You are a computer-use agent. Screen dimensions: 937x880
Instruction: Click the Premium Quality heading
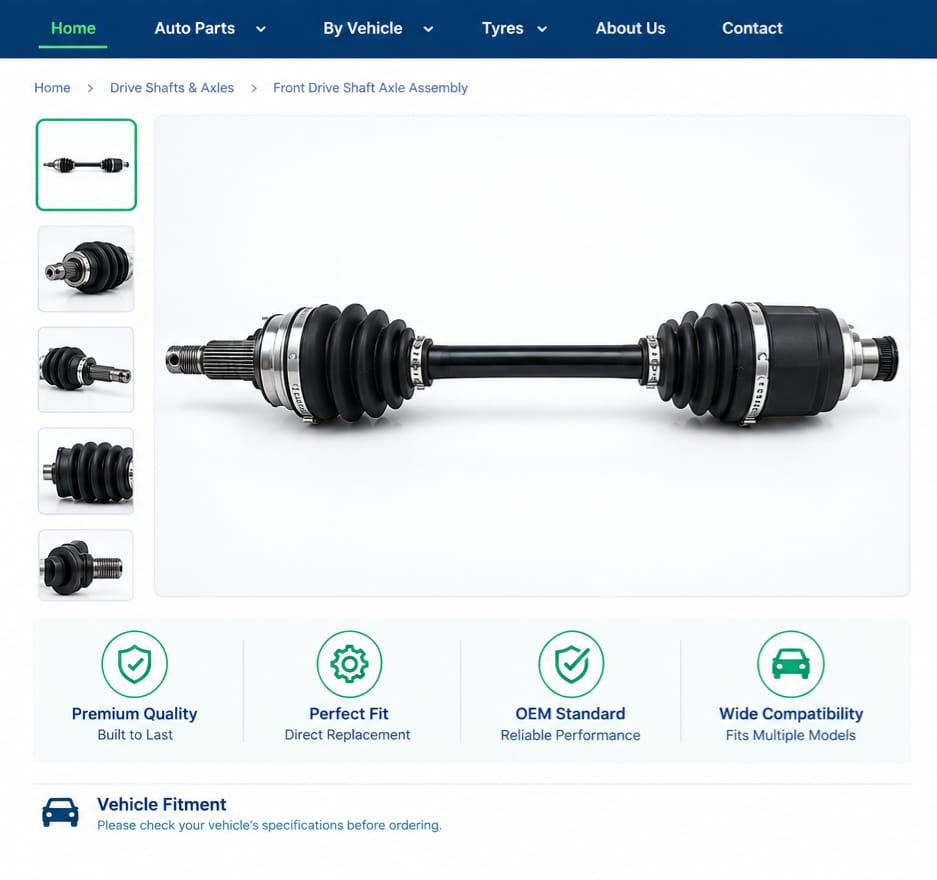click(134, 714)
